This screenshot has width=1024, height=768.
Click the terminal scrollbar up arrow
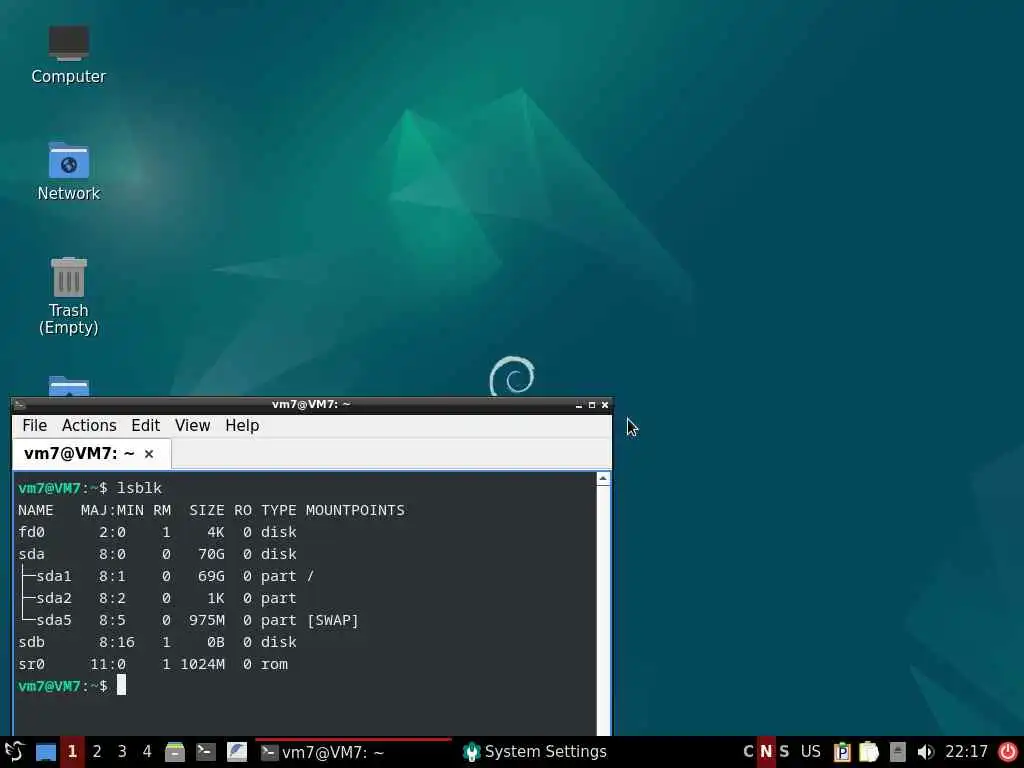[603, 479]
